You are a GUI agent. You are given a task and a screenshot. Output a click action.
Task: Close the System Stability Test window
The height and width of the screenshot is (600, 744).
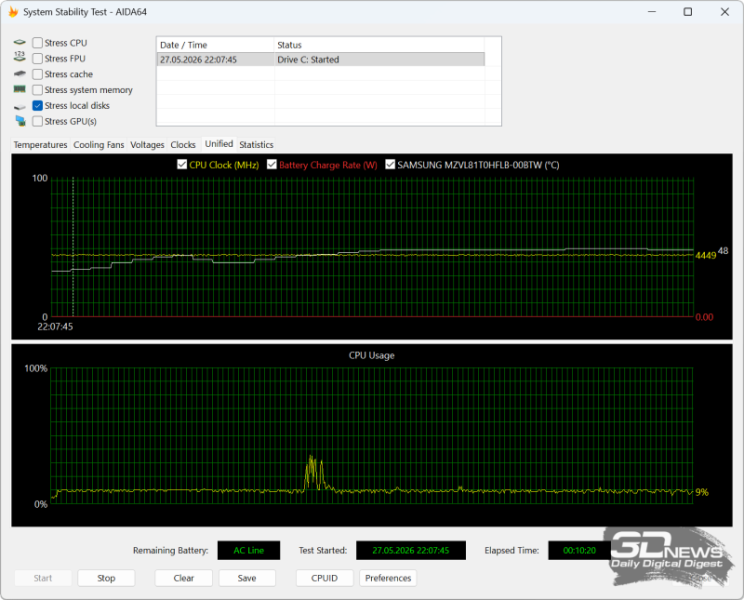(725, 12)
